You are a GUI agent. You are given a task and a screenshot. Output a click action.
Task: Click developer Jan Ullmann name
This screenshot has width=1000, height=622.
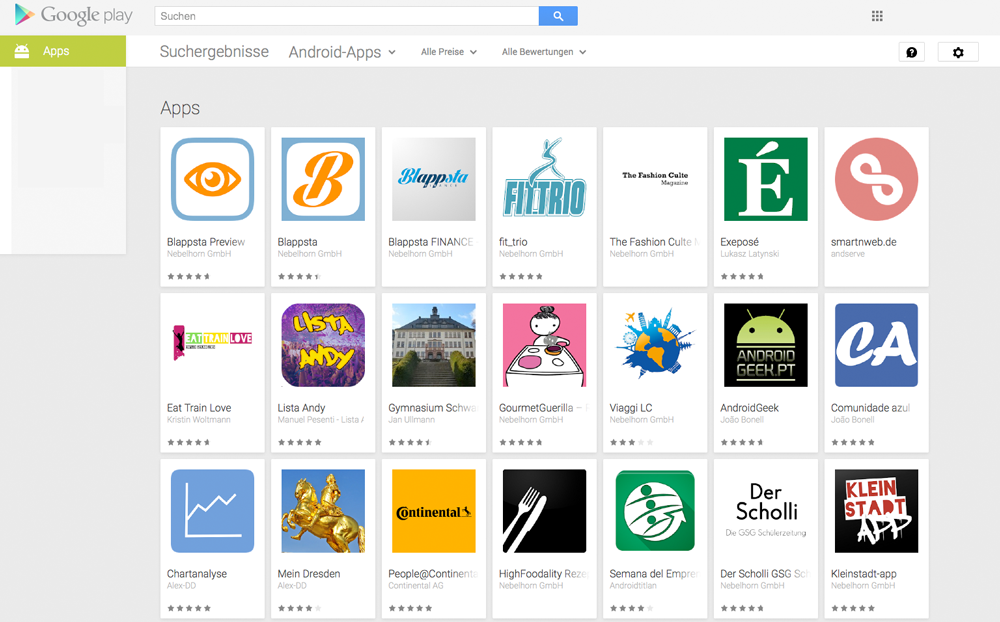[x=411, y=420]
